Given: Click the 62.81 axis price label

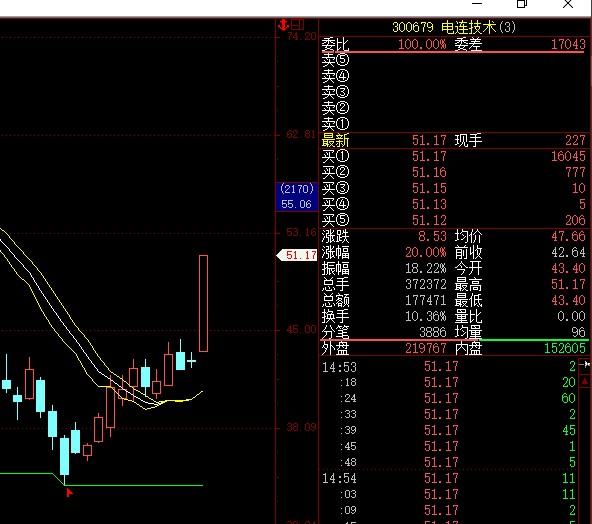Looking at the screenshot, I should (301, 134).
